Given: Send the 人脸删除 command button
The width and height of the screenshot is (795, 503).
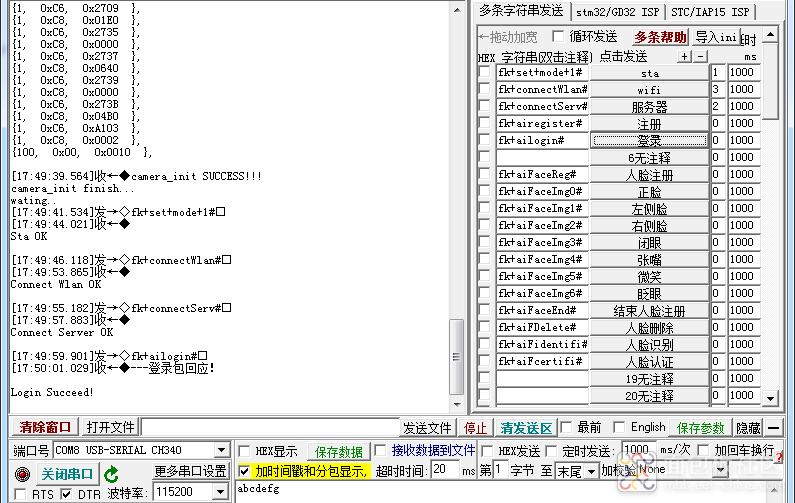Looking at the screenshot, I should click(649, 328).
